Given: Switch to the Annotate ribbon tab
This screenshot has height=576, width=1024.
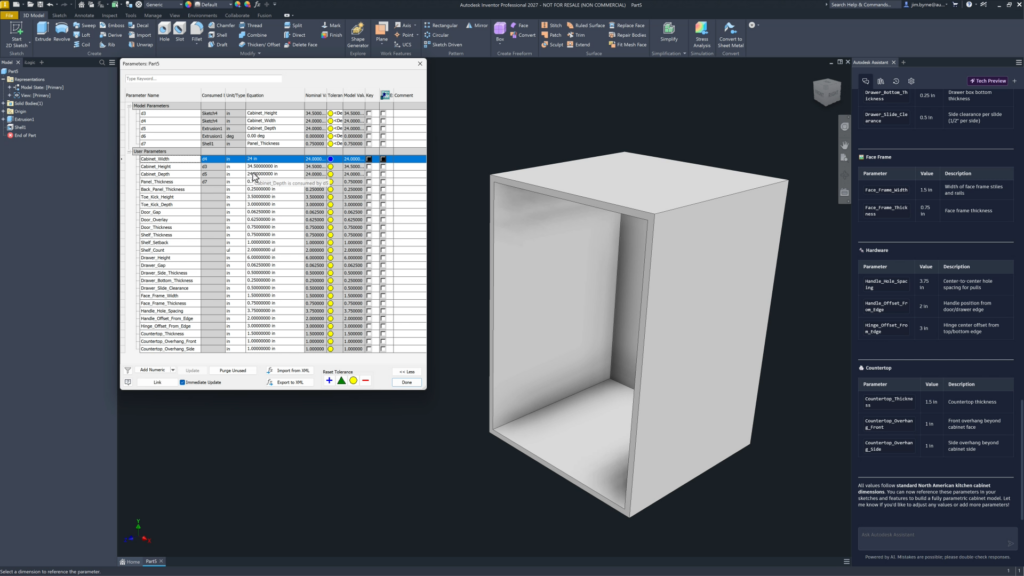Looking at the screenshot, I should (84, 15).
